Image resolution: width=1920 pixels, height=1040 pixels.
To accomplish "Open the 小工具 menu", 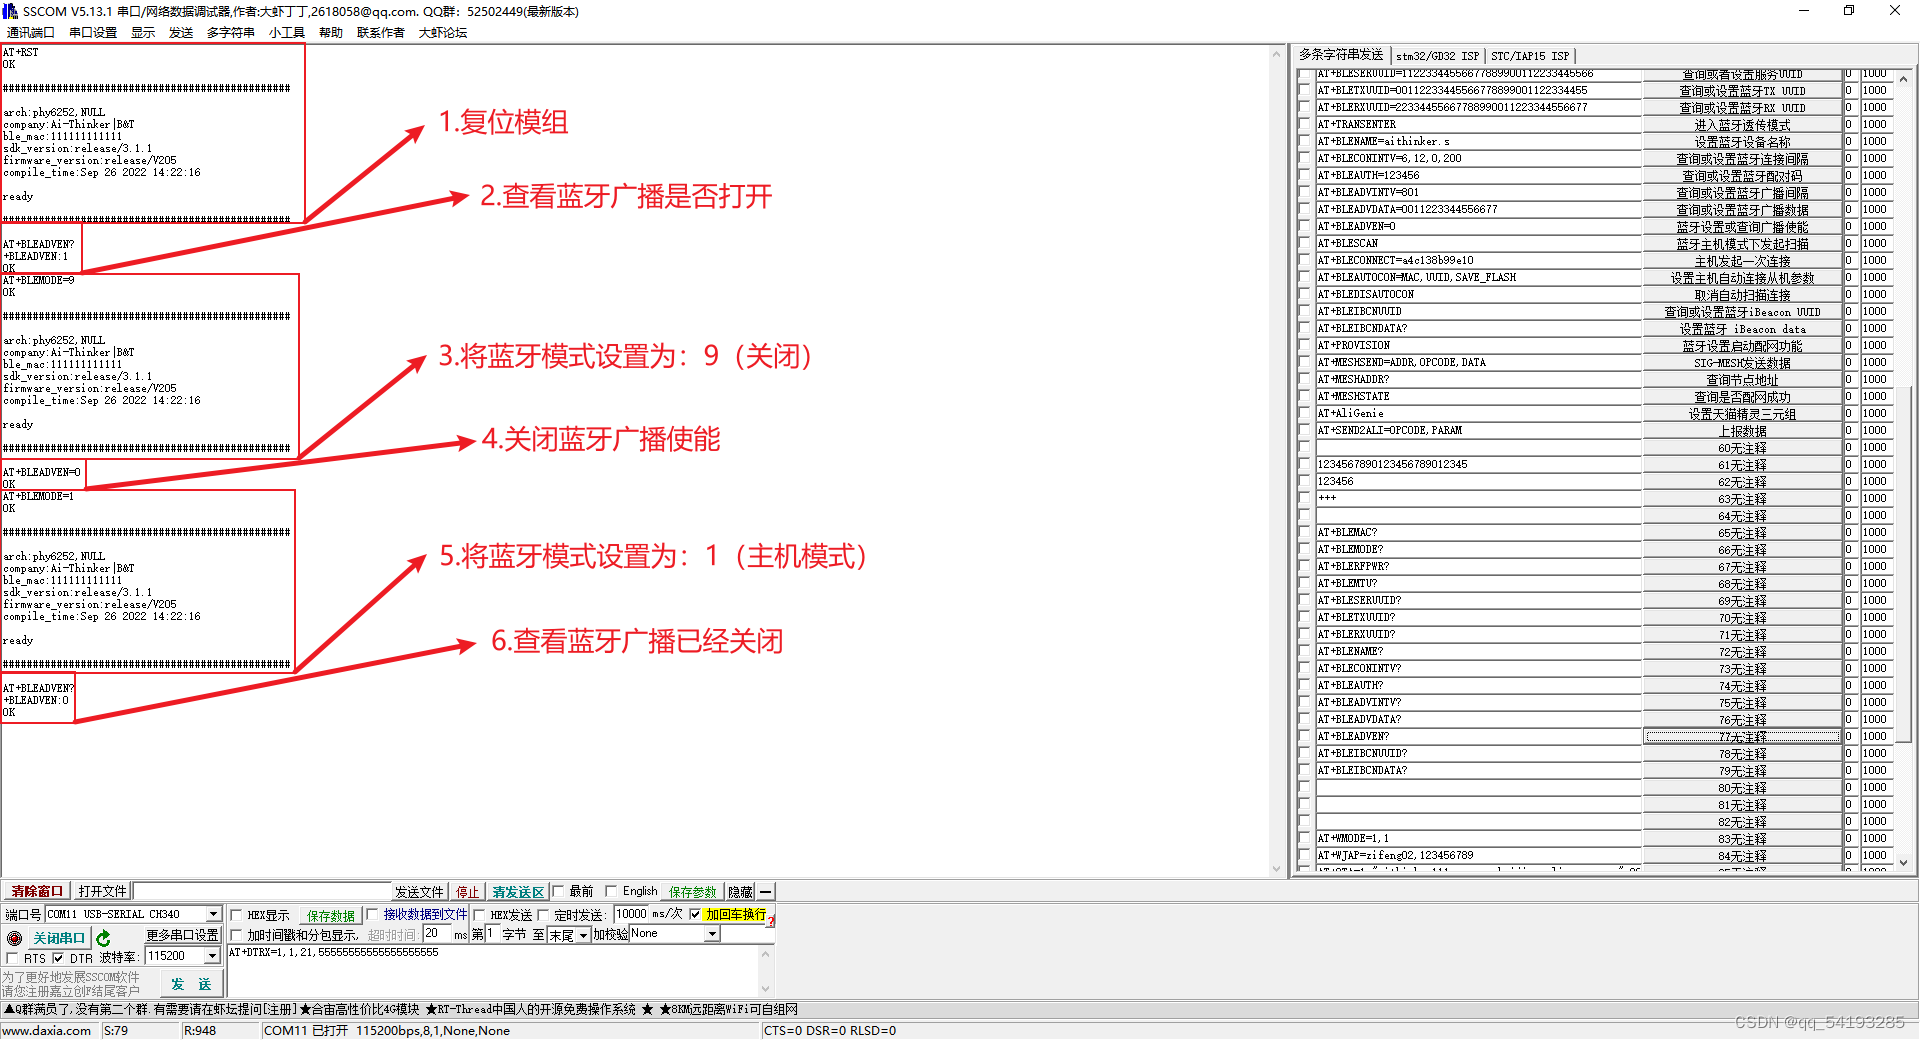I will (x=287, y=32).
